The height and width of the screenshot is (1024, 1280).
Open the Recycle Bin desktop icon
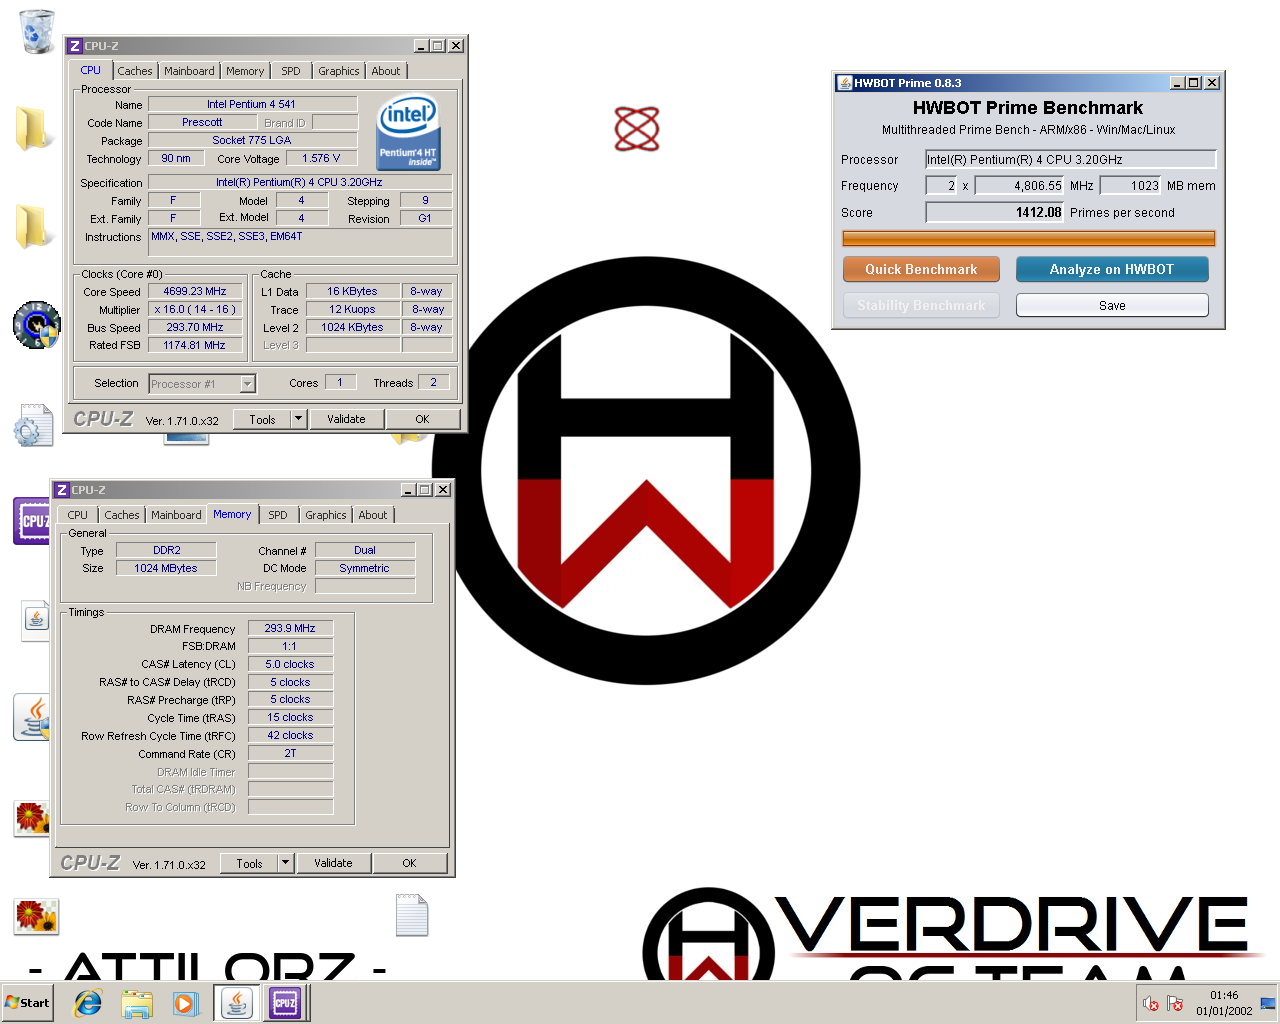pos(36,30)
